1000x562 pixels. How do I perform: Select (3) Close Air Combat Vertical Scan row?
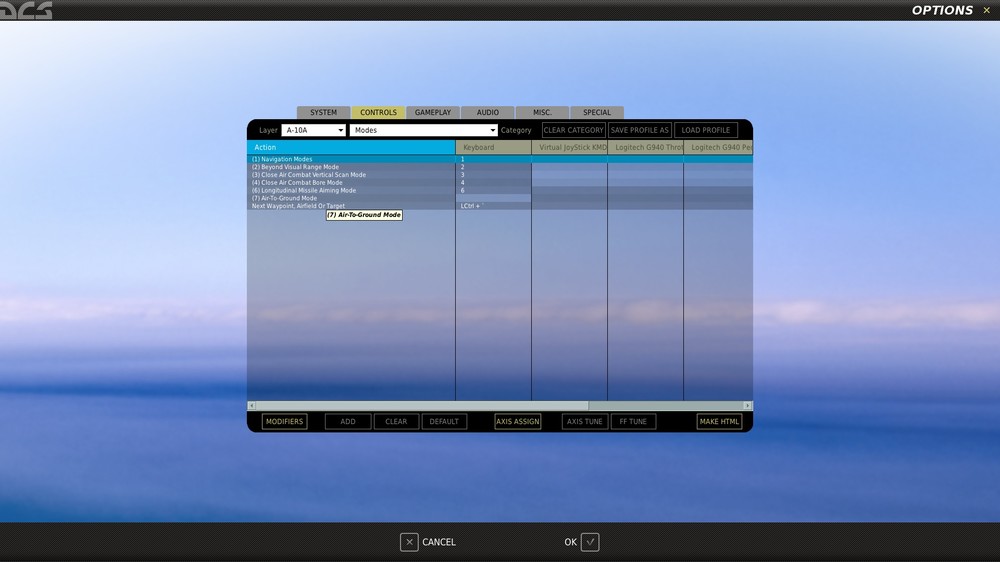[351, 175]
